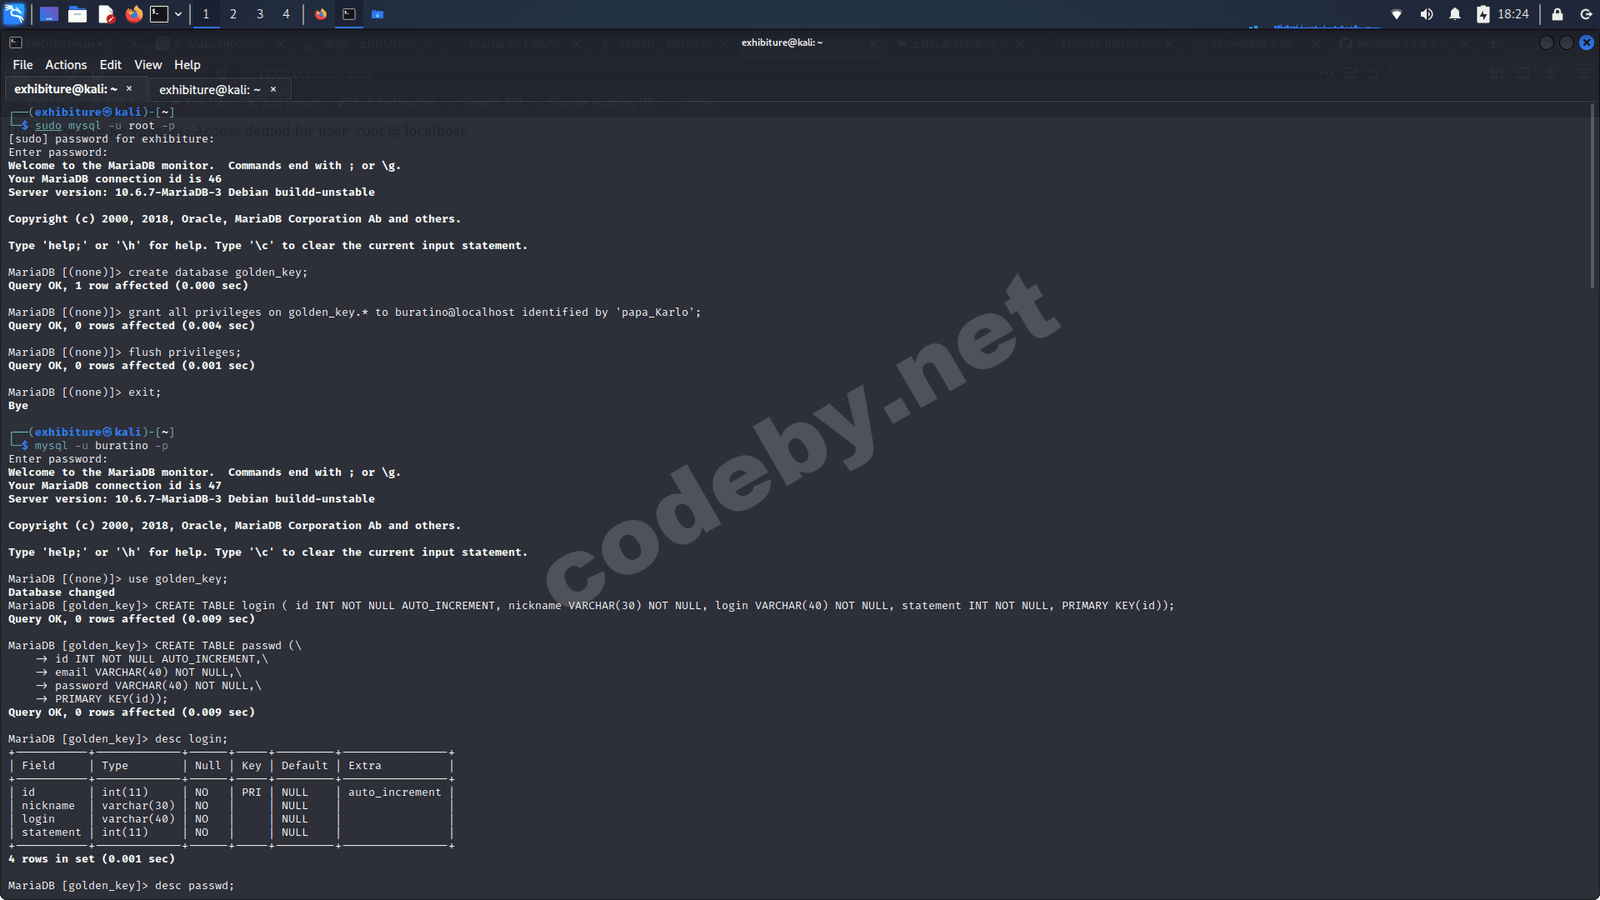Open the network connection indicator
Screen dimensions: 1600x900
click(x=1397, y=14)
